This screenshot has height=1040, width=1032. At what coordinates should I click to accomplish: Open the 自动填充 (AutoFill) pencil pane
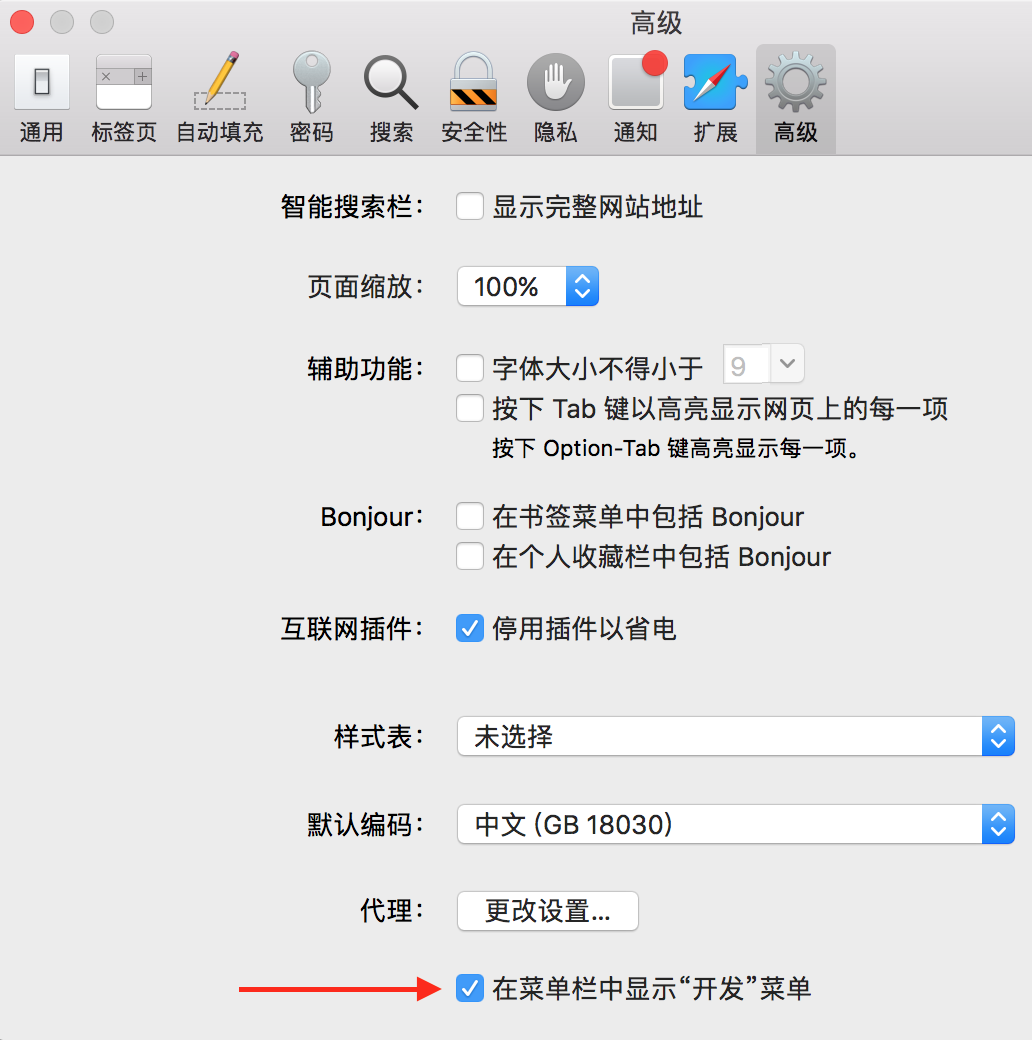pyautogui.click(x=220, y=99)
